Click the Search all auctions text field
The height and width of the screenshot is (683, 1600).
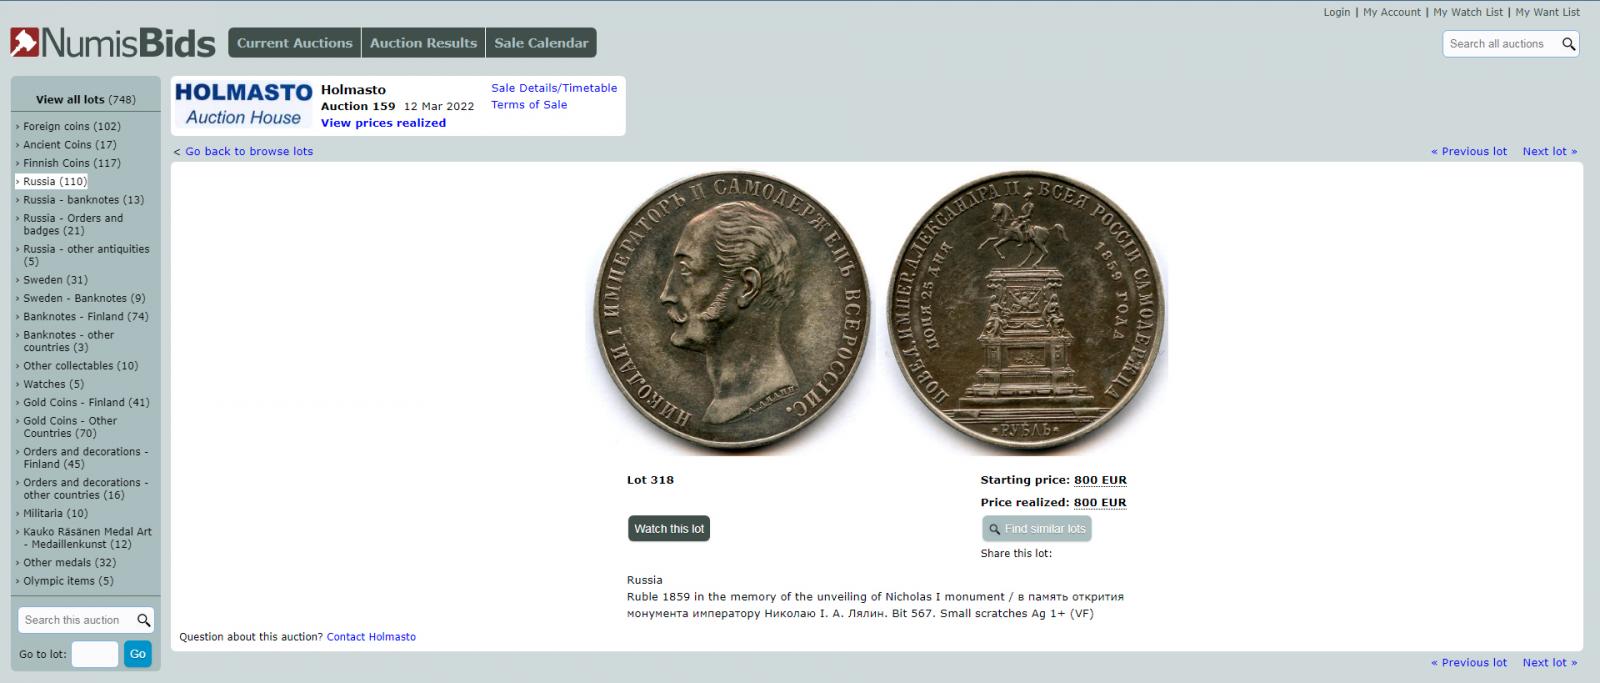1500,43
